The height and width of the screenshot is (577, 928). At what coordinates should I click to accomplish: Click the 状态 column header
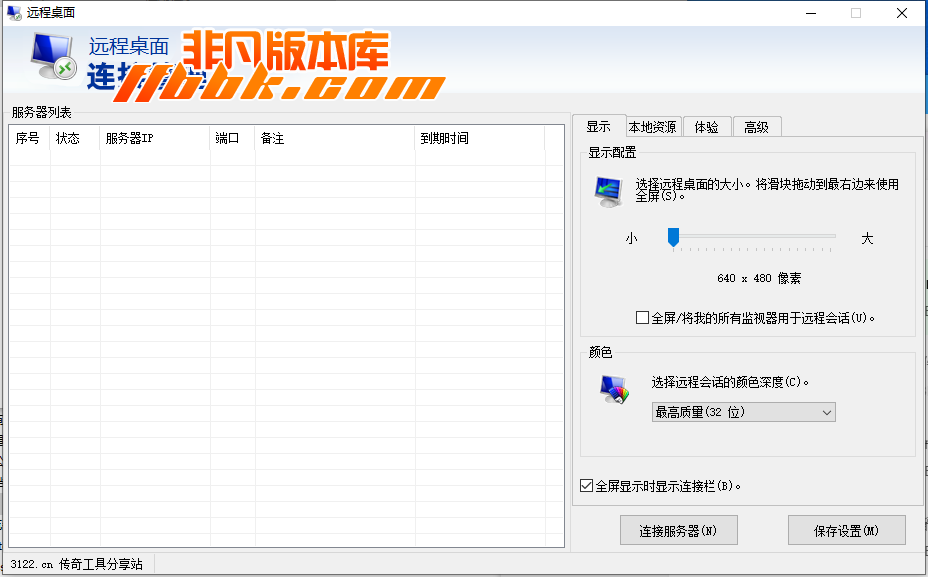point(74,139)
